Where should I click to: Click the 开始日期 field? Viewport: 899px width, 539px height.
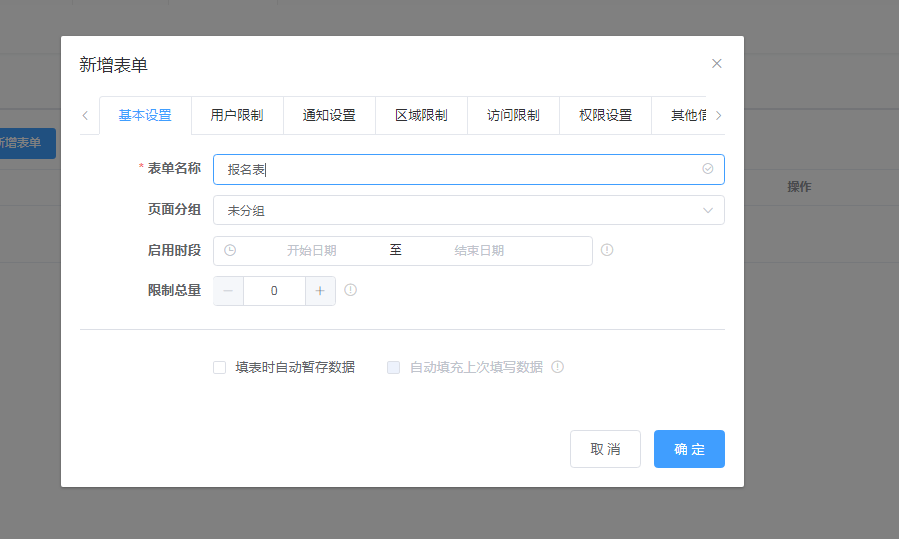coord(311,251)
